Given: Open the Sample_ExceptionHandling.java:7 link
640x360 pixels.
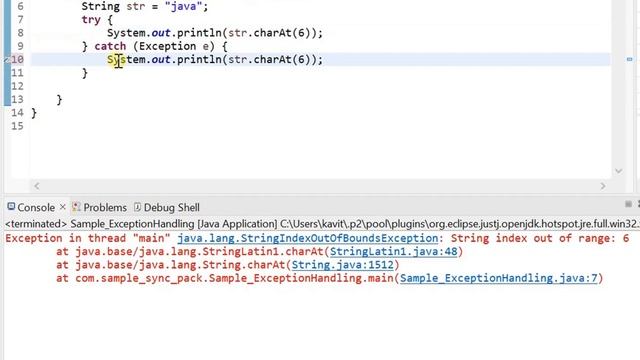Looking at the screenshot, I should click(x=498, y=278).
